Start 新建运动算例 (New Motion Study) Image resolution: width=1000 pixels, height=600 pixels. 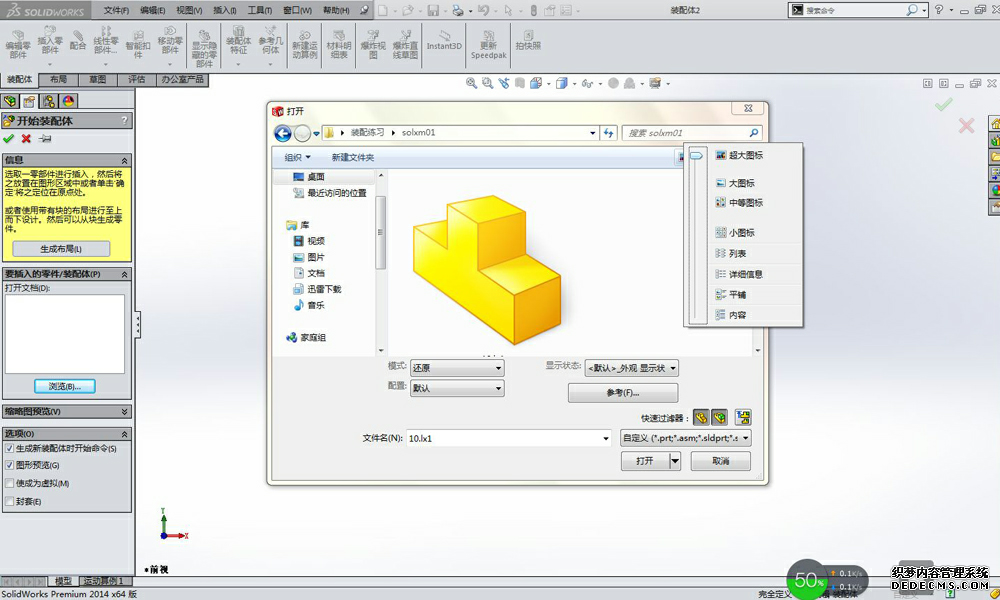tap(305, 46)
